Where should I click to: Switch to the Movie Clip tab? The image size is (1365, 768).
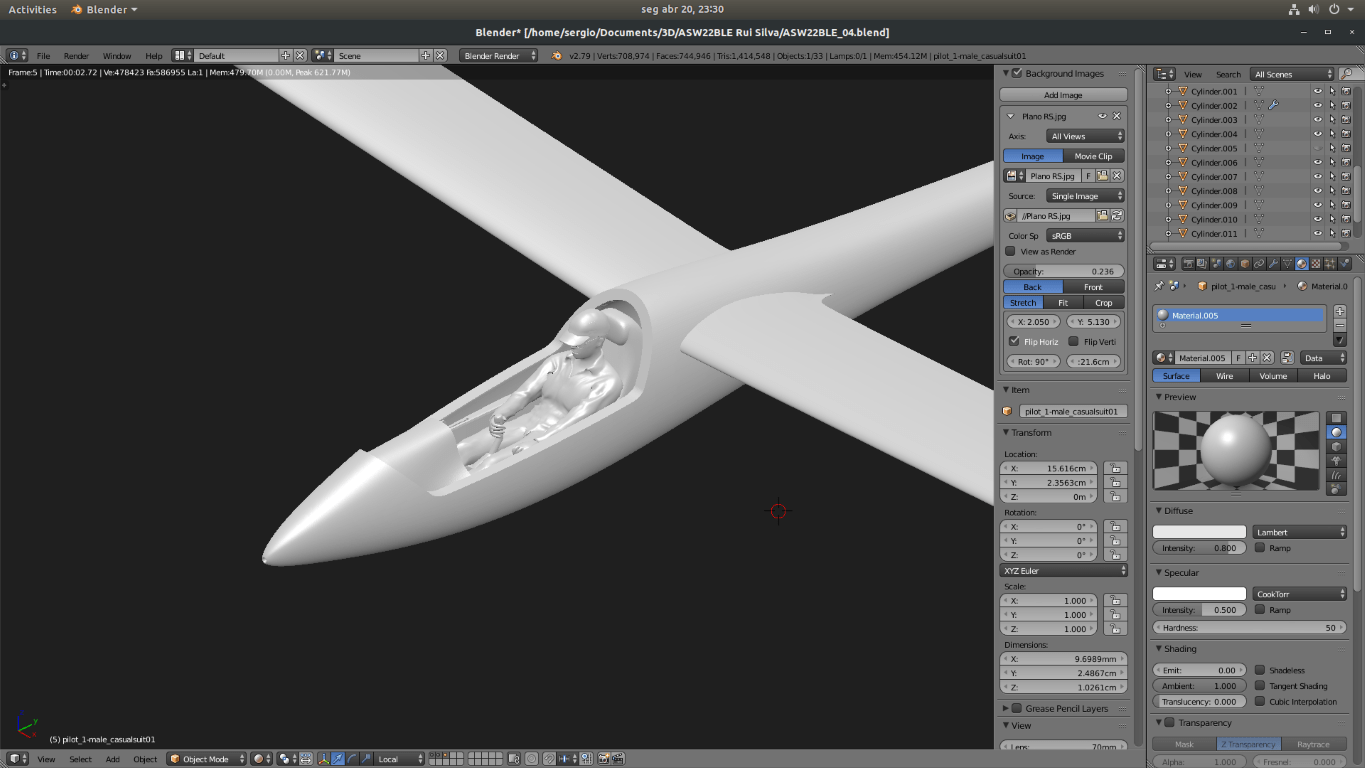coord(1092,156)
